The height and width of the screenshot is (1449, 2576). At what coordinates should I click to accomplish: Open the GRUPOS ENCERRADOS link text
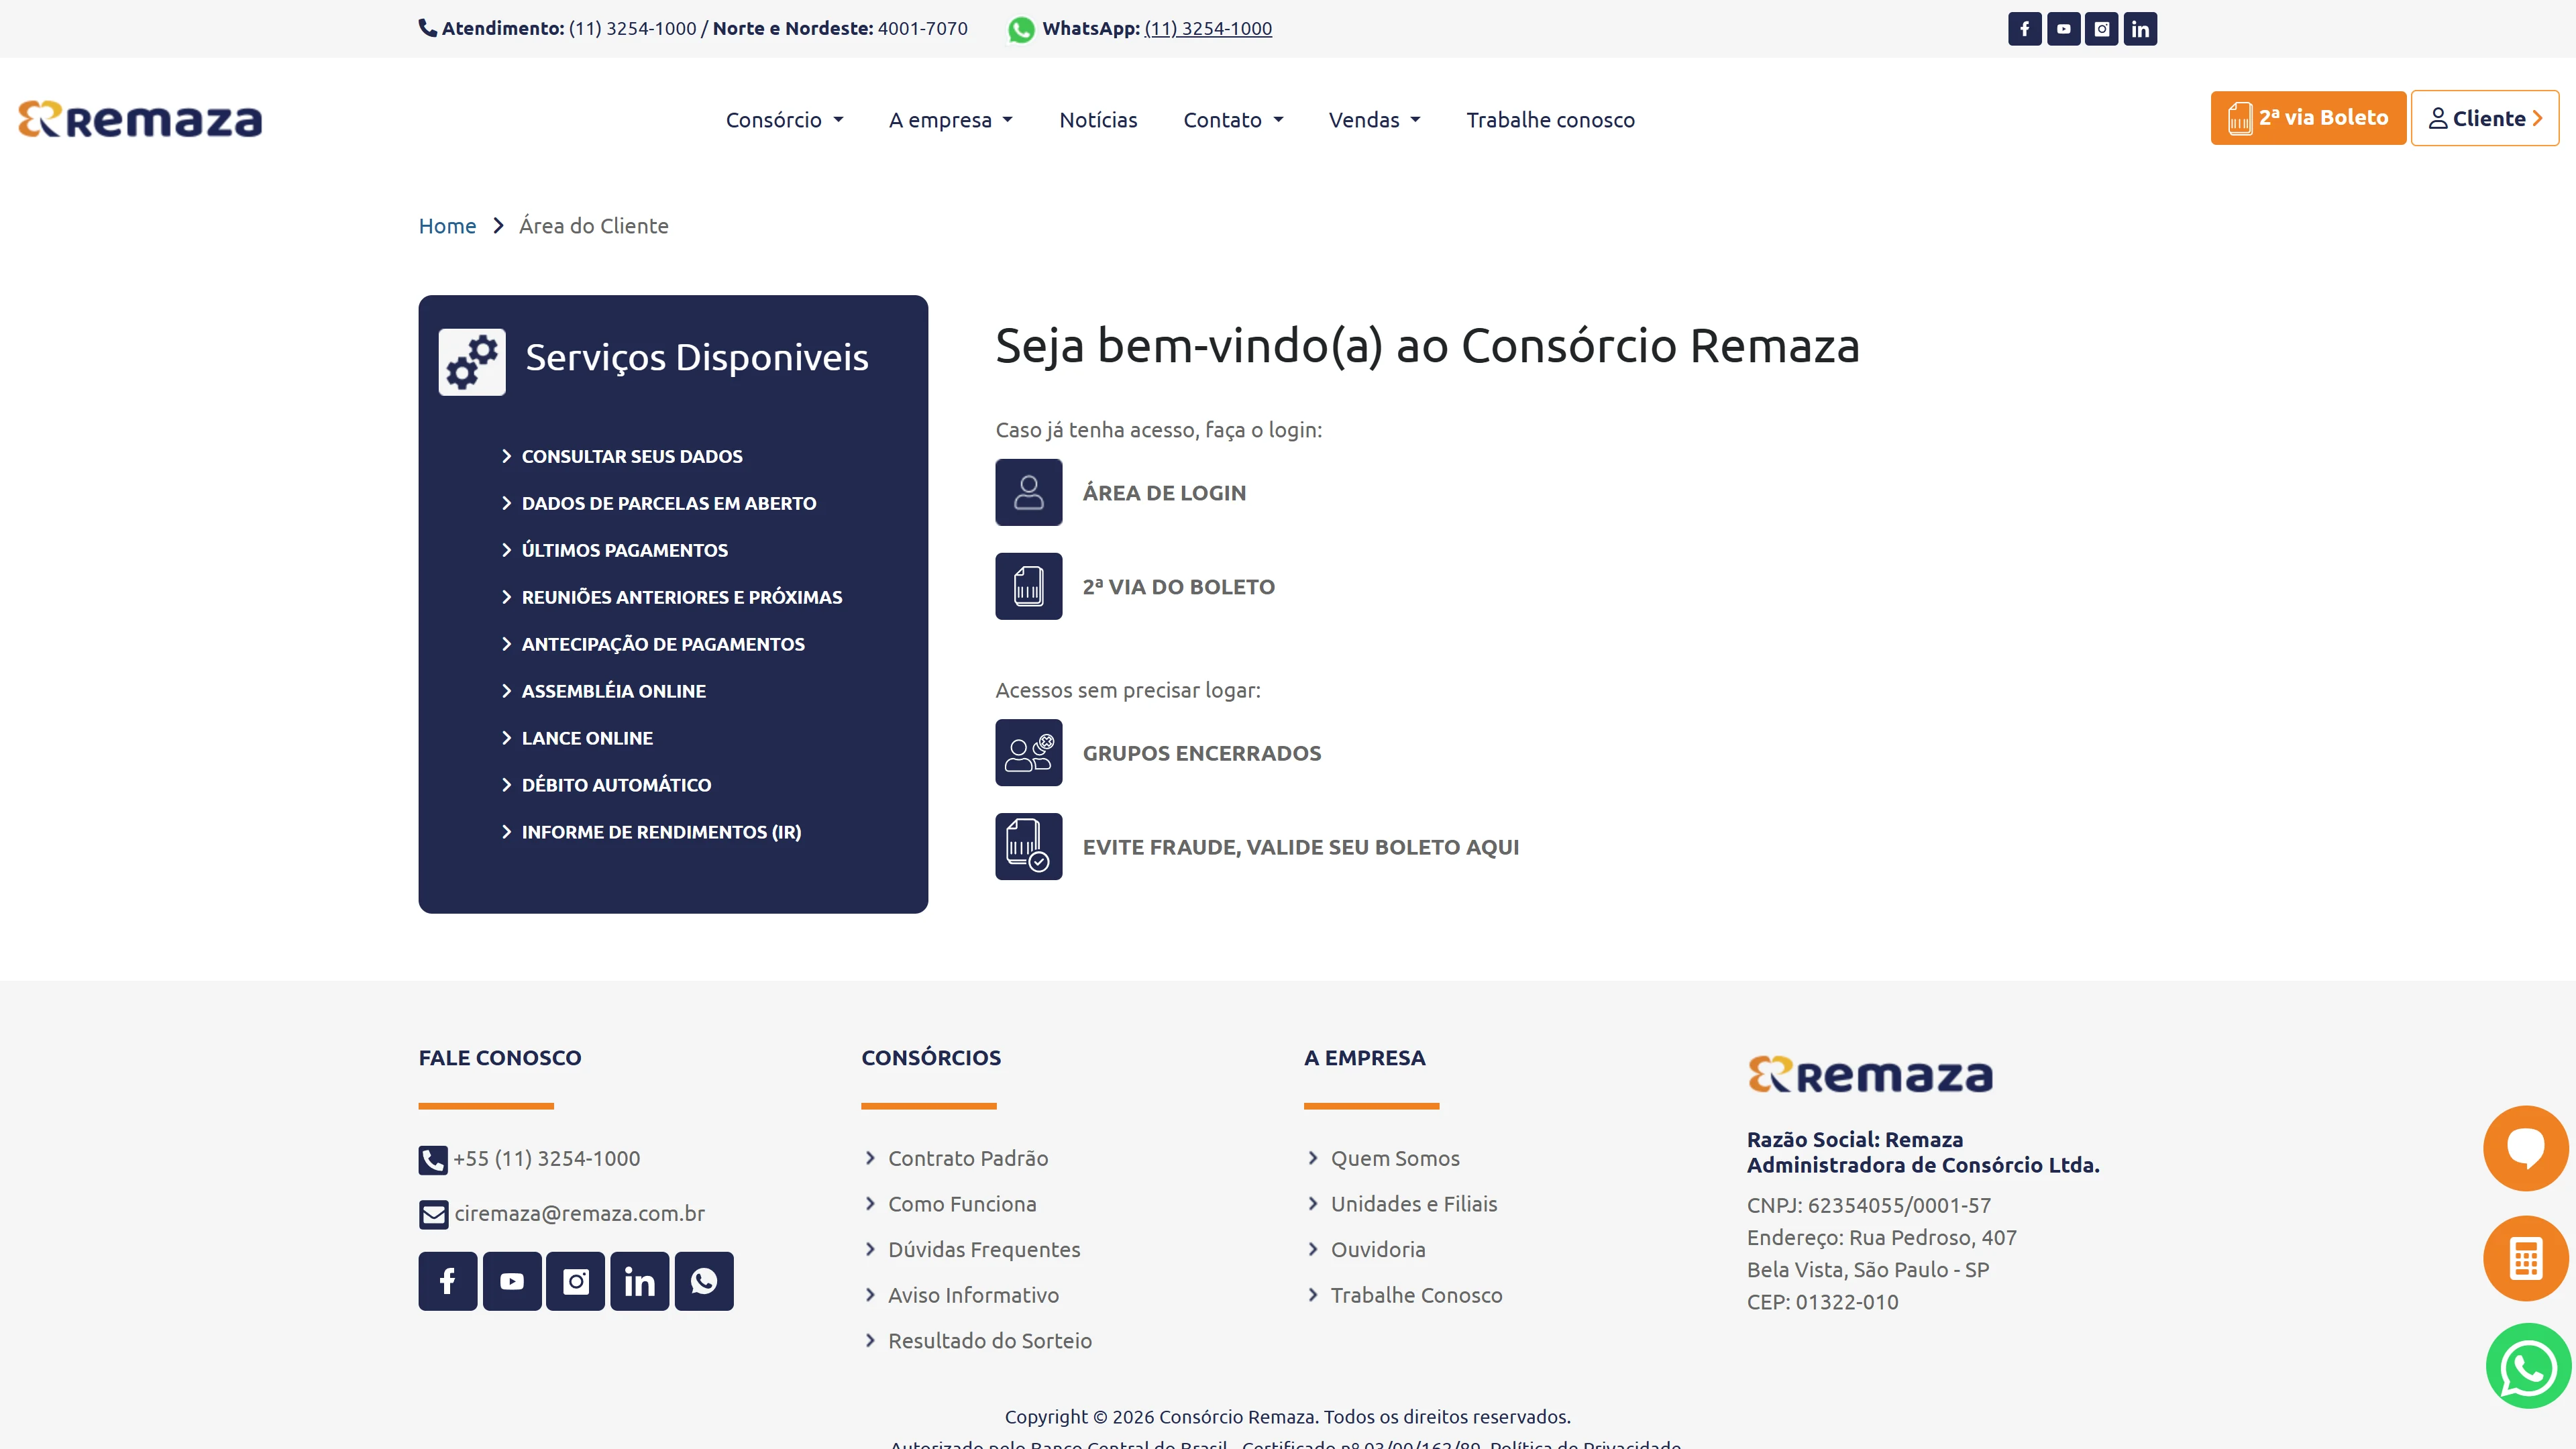[x=1202, y=753]
